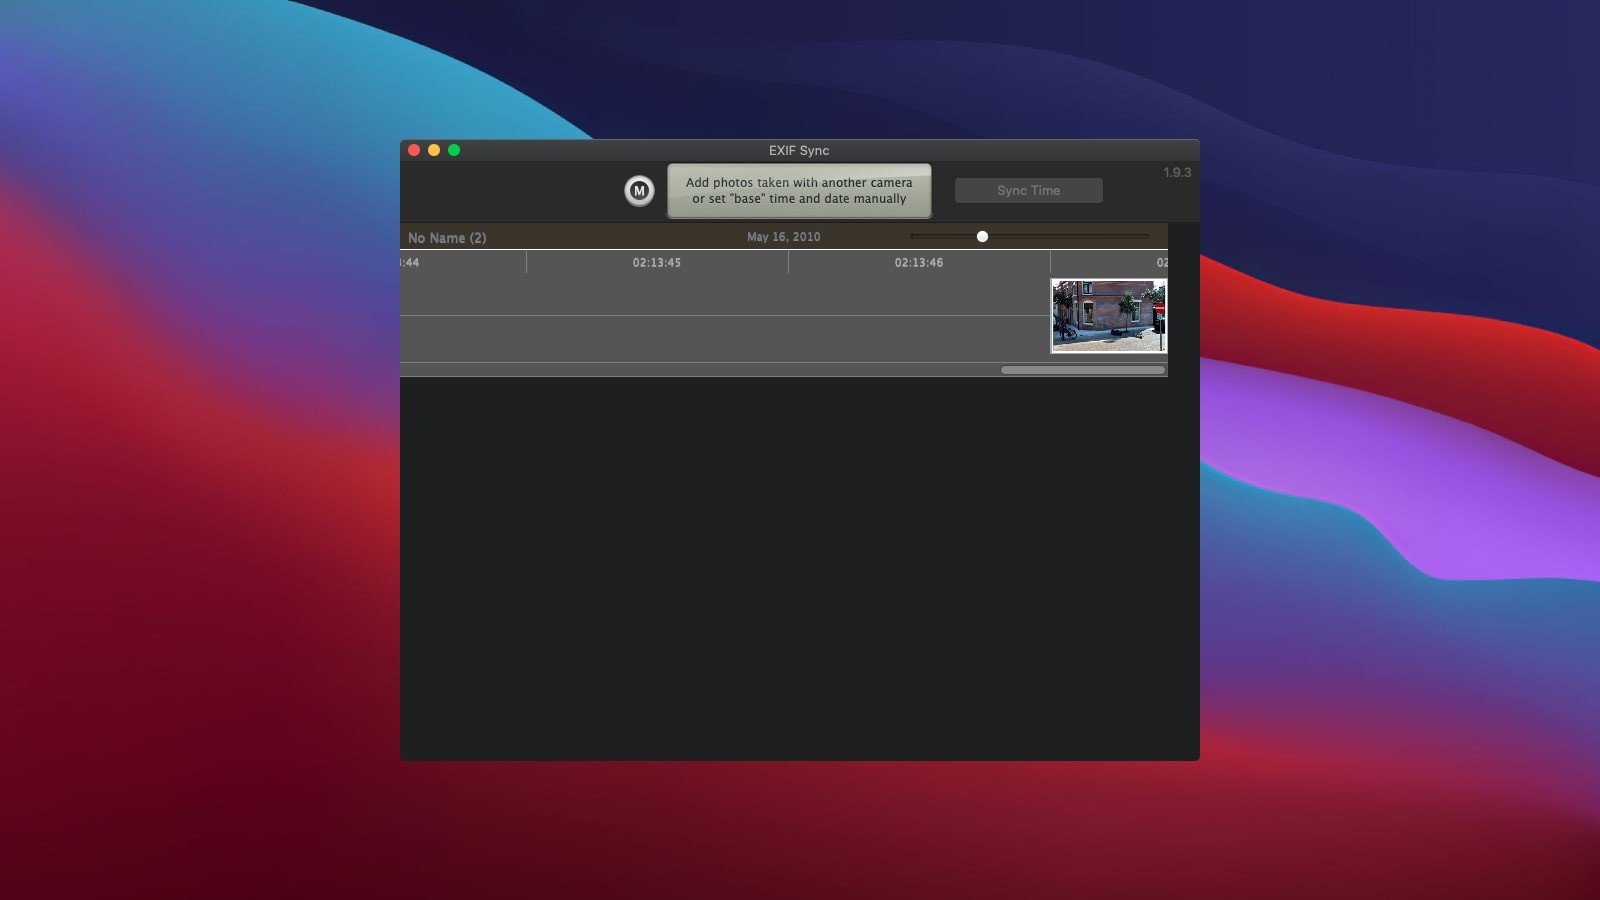
Task: Select the street building photo thumbnail
Action: (1108, 315)
